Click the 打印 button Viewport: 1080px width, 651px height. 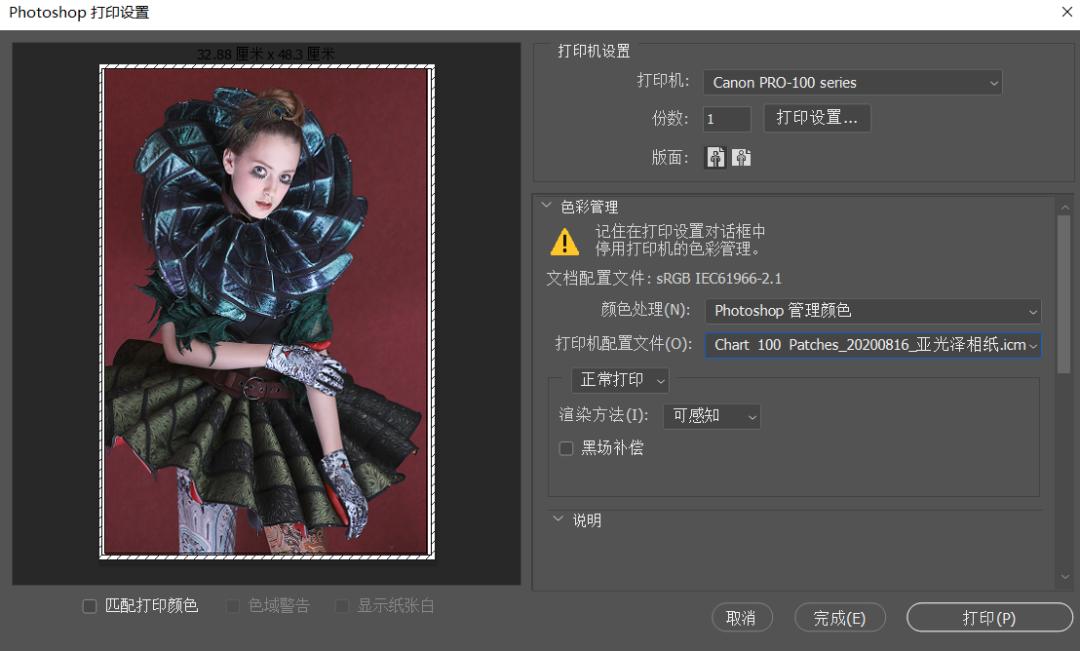click(988, 617)
